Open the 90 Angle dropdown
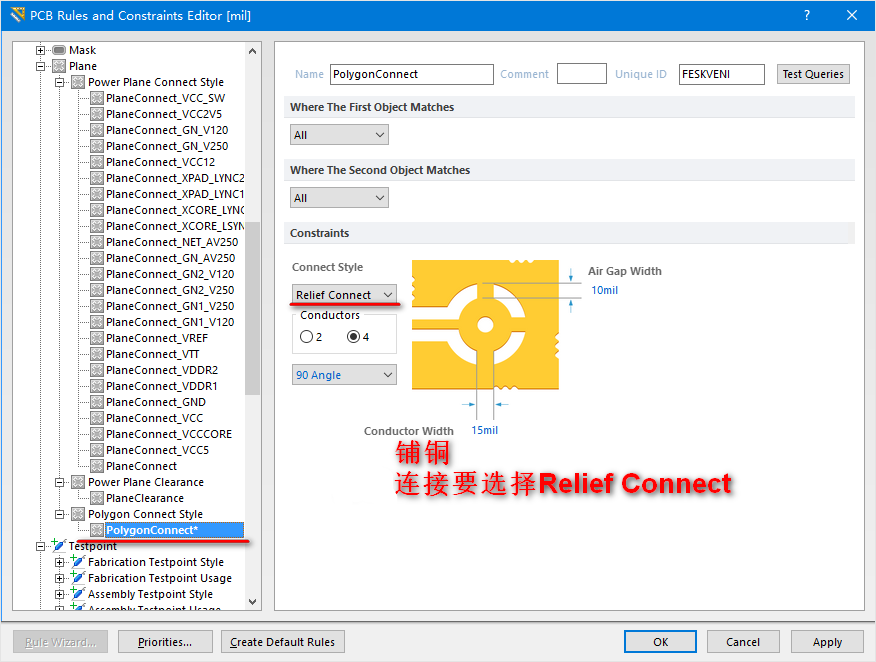Screen dimensions: 876x662 (344, 375)
